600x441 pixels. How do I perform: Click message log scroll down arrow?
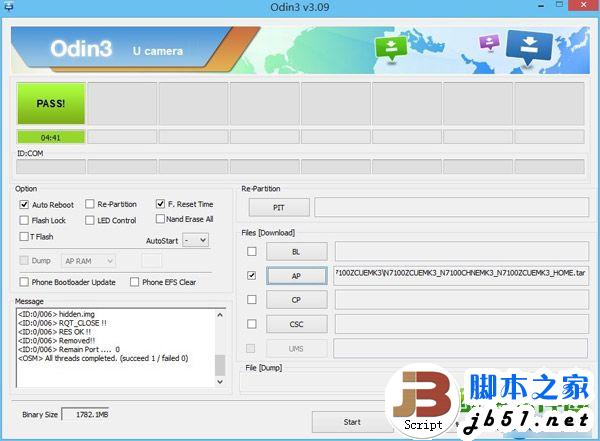click(220, 382)
